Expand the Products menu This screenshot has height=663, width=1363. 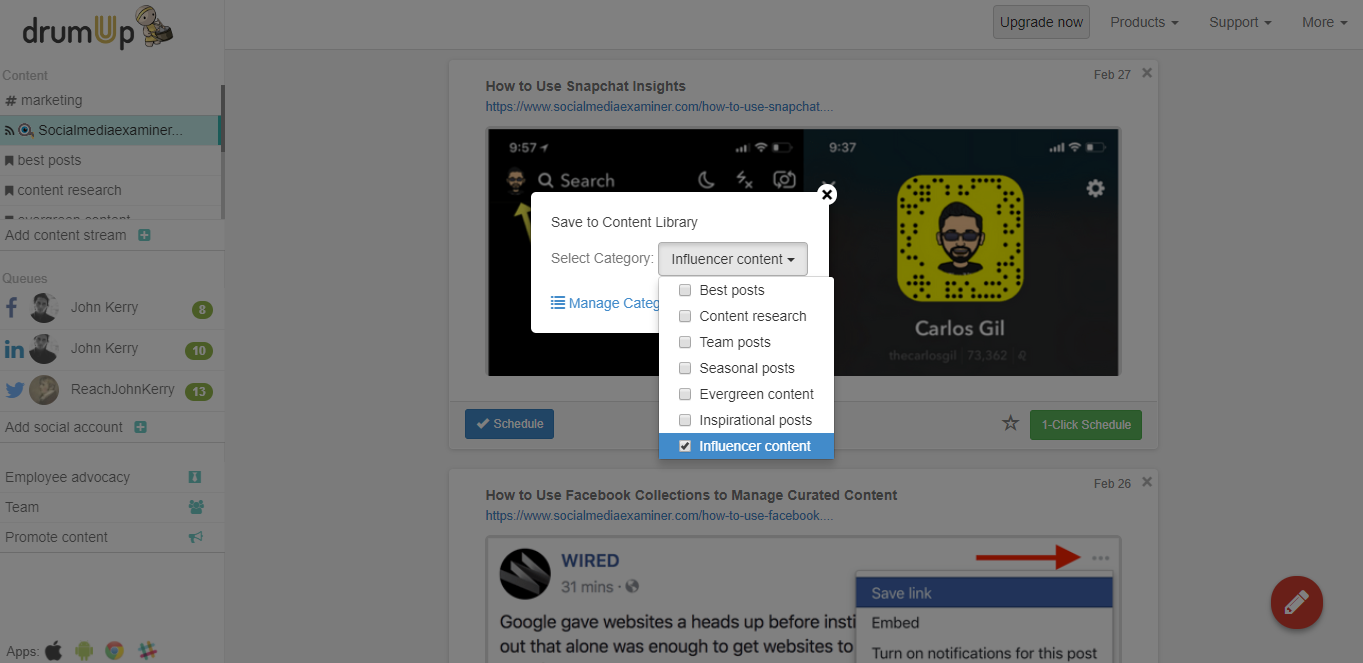pos(1144,22)
